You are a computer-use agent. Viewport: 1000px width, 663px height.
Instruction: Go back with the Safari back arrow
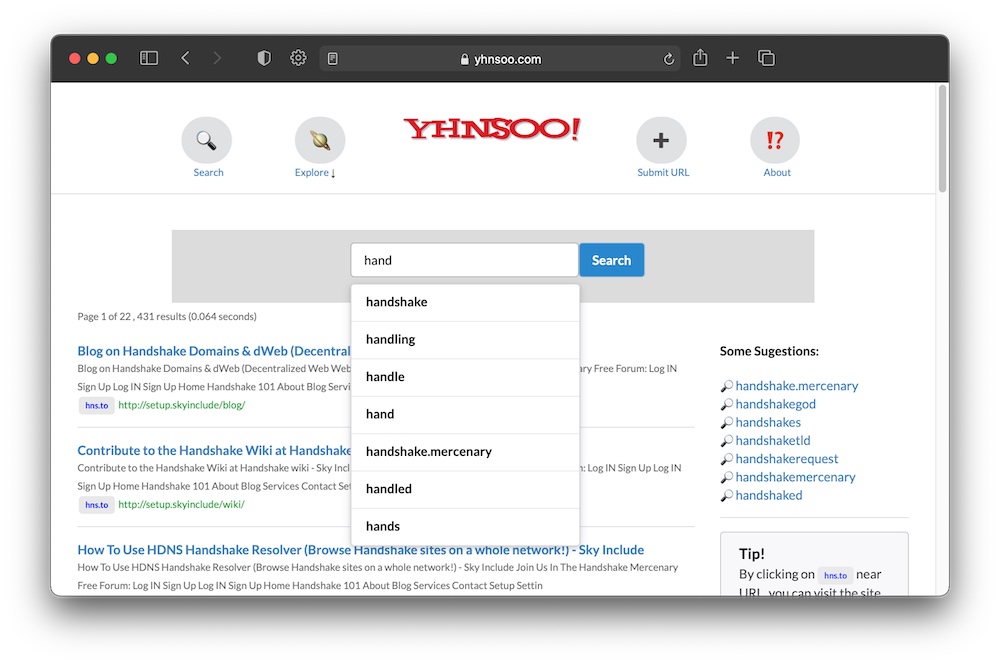(185, 59)
